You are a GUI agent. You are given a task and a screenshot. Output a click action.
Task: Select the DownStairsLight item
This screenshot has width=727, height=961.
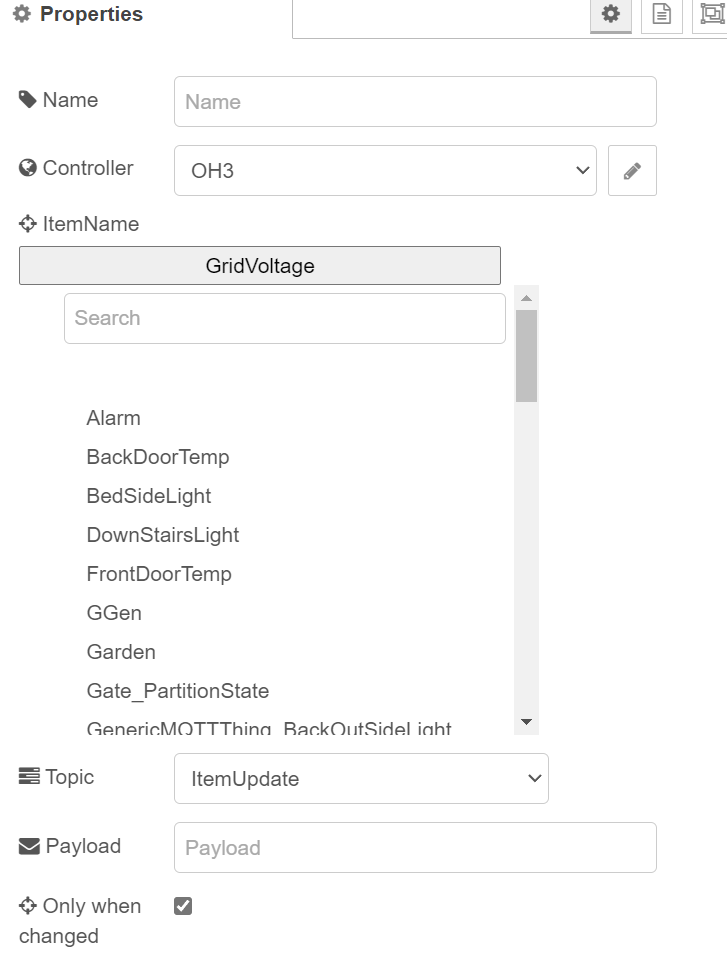click(x=163, y=535)
